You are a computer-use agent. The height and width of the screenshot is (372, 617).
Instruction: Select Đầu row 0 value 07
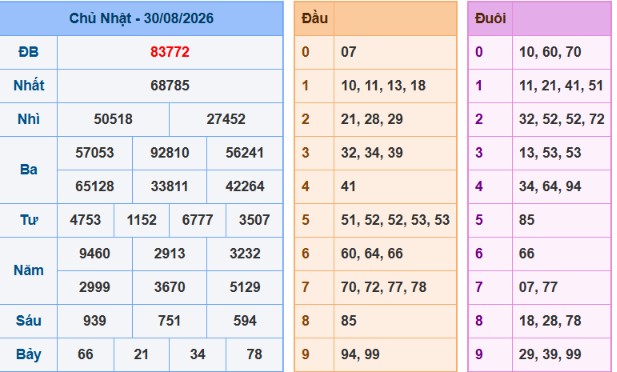pos(349,52)
